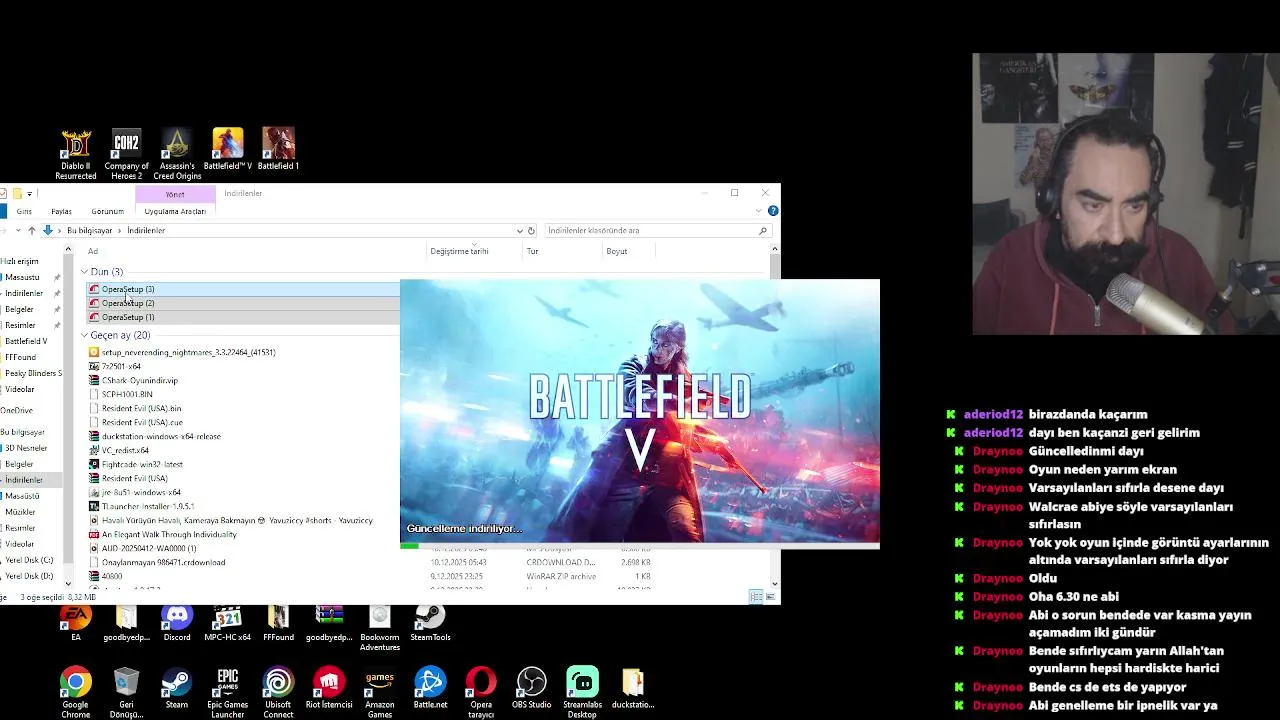Open the duckstation folder on desktop
Image resolution: width=1280 pixels, height=720 pixels.
click(633, 688)
